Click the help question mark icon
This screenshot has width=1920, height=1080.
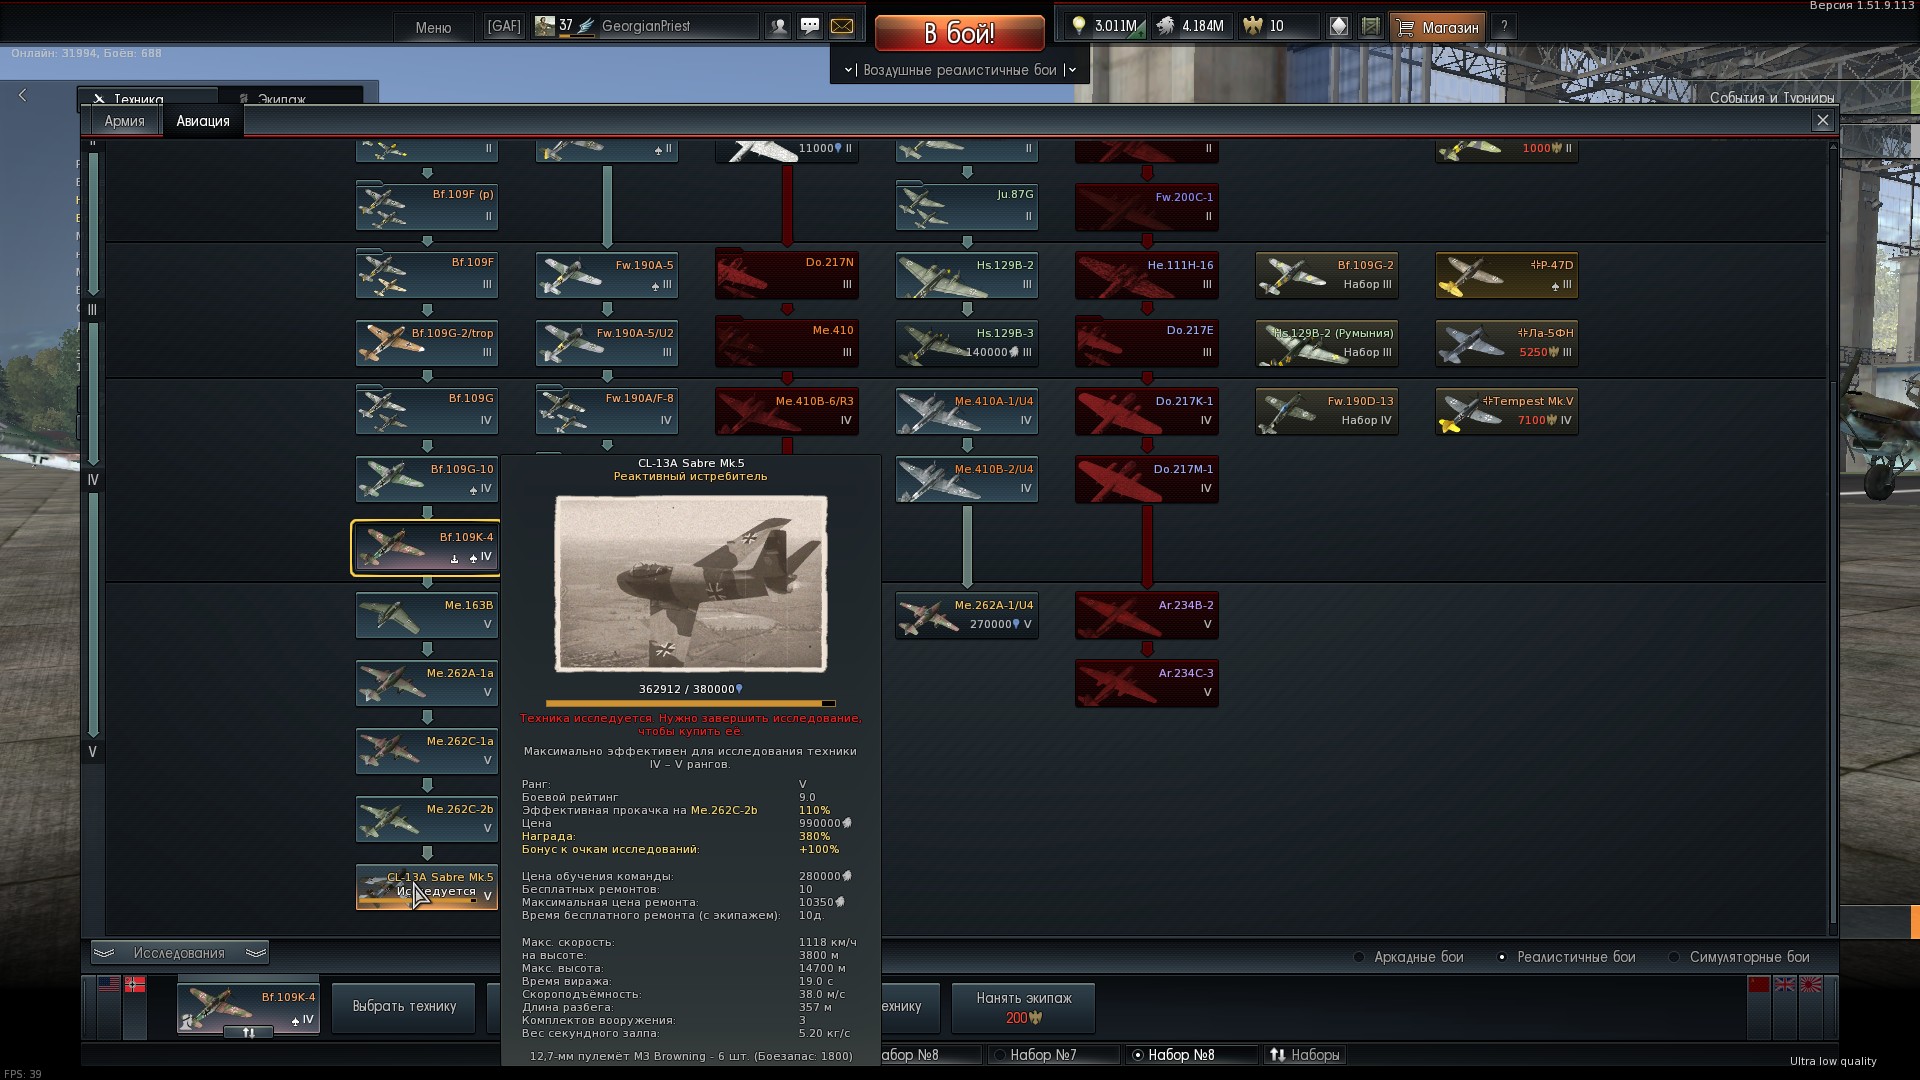[x=1503, y=27]
